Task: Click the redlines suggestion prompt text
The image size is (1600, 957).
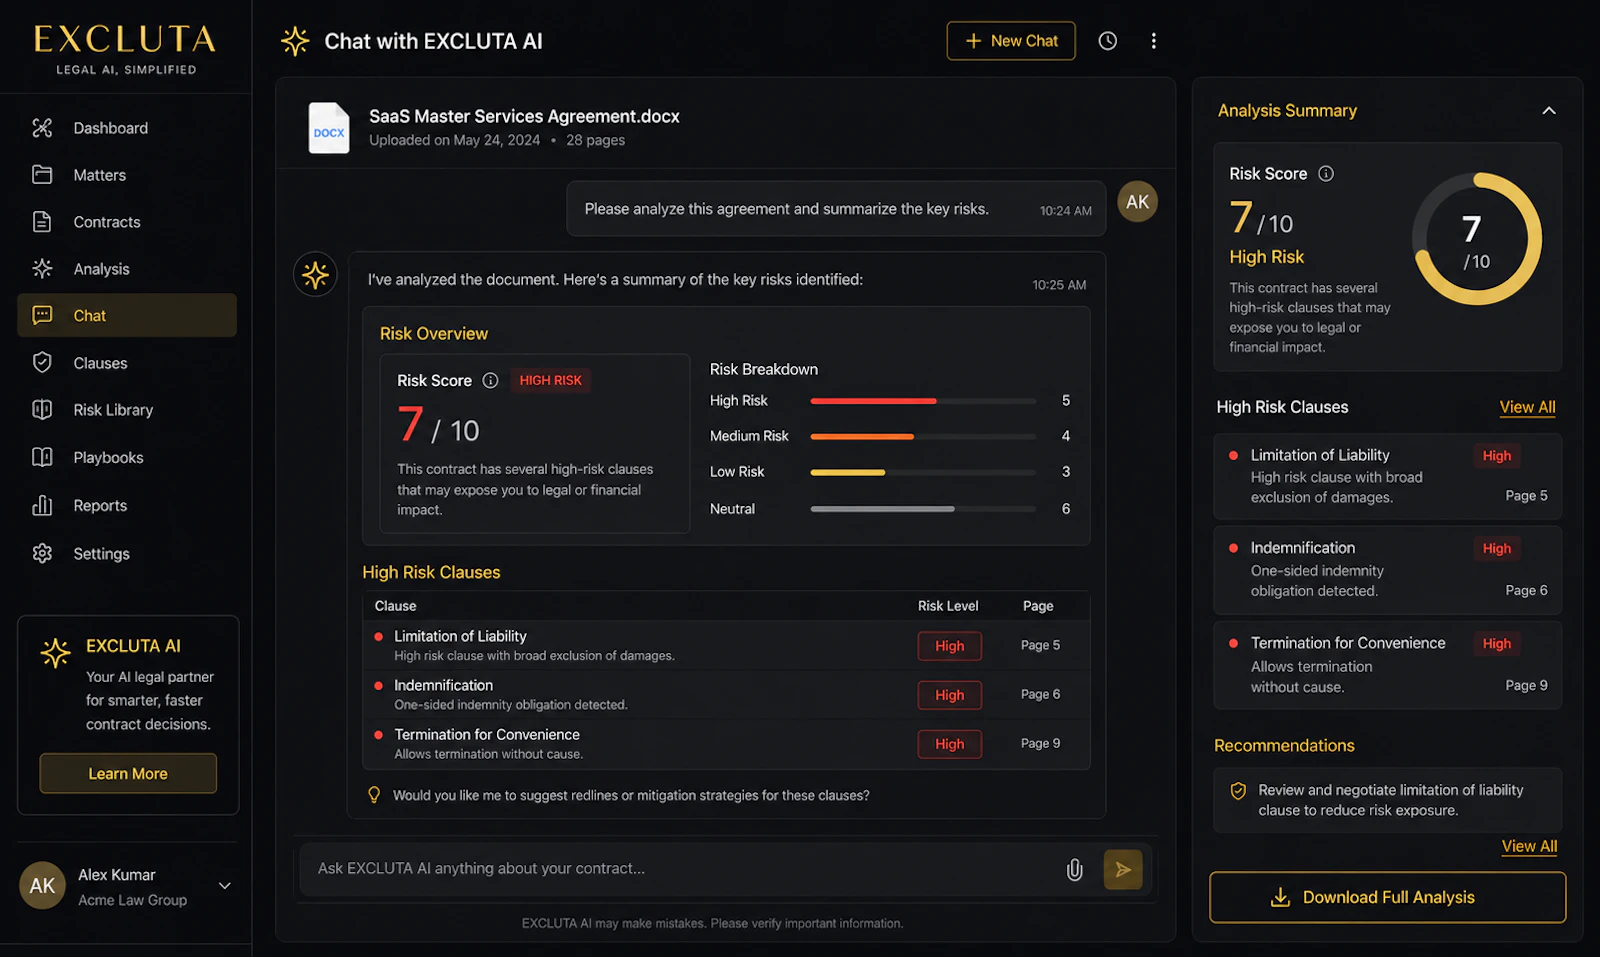Action: 631,795
